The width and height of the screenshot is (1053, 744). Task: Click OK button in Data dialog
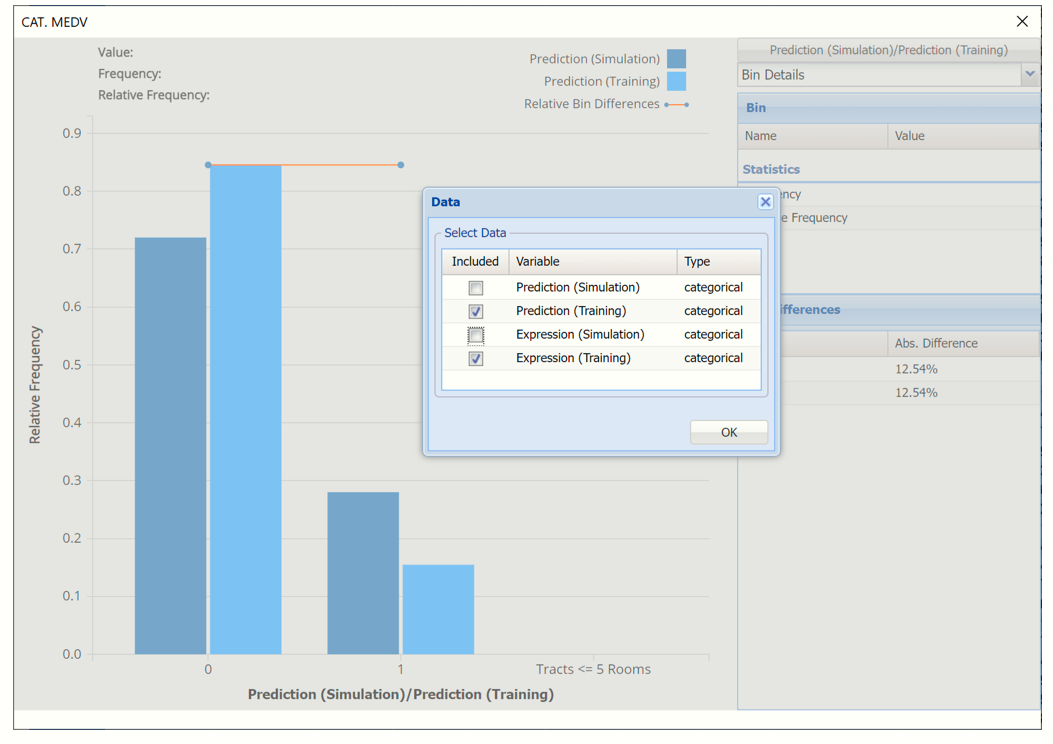[728, 432]
